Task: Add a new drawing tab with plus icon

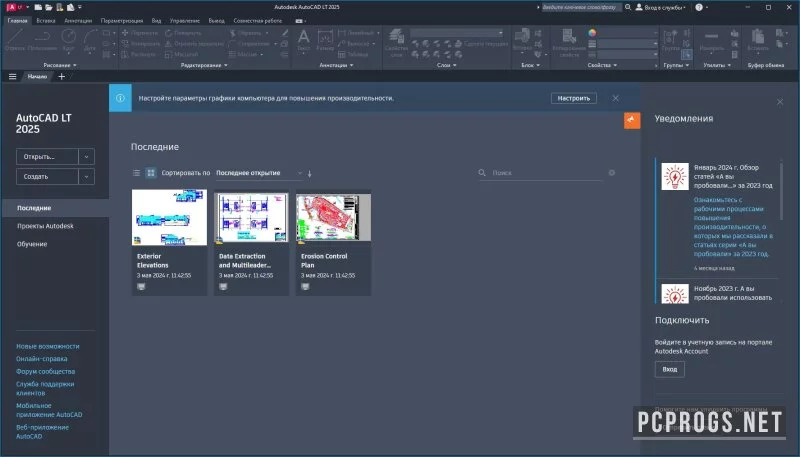Action: point(62,77)
